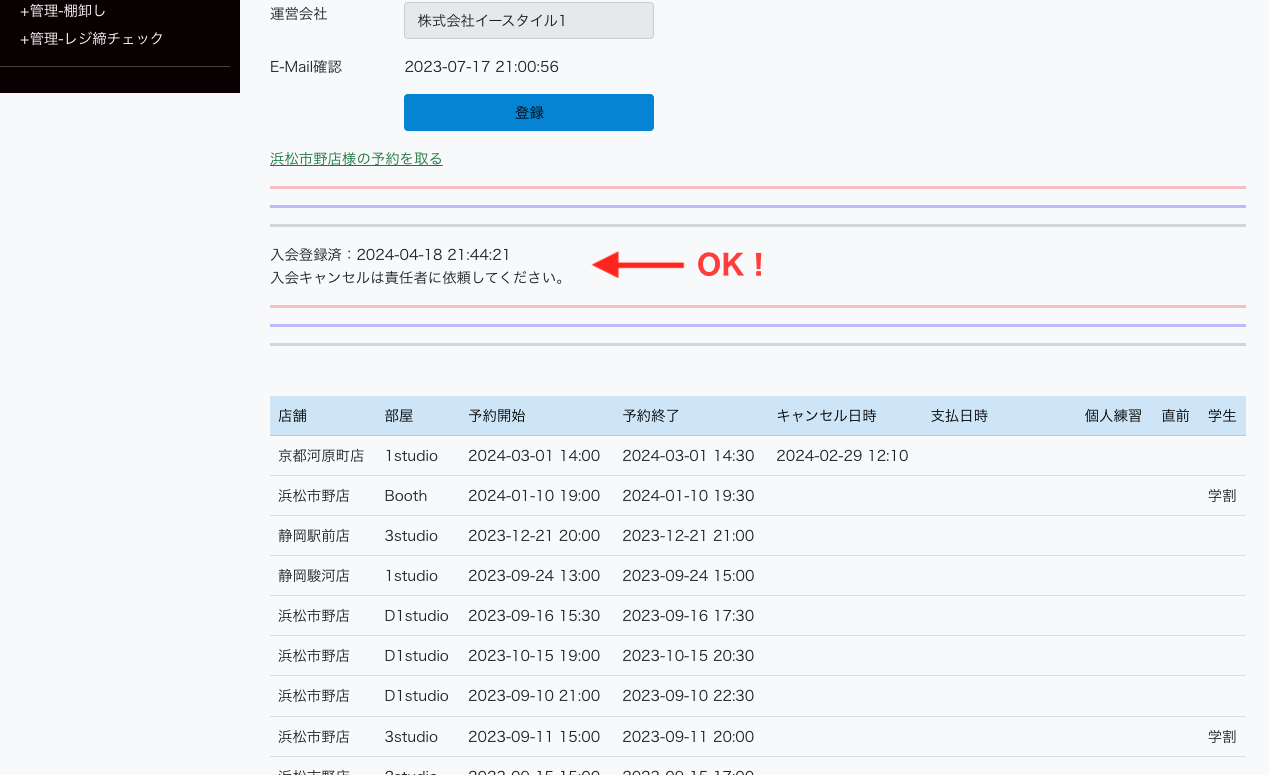Expand the 管理-レジ締チェック sidebar menu
This screenshot has width=1269, height=775.
pos(91,39)
